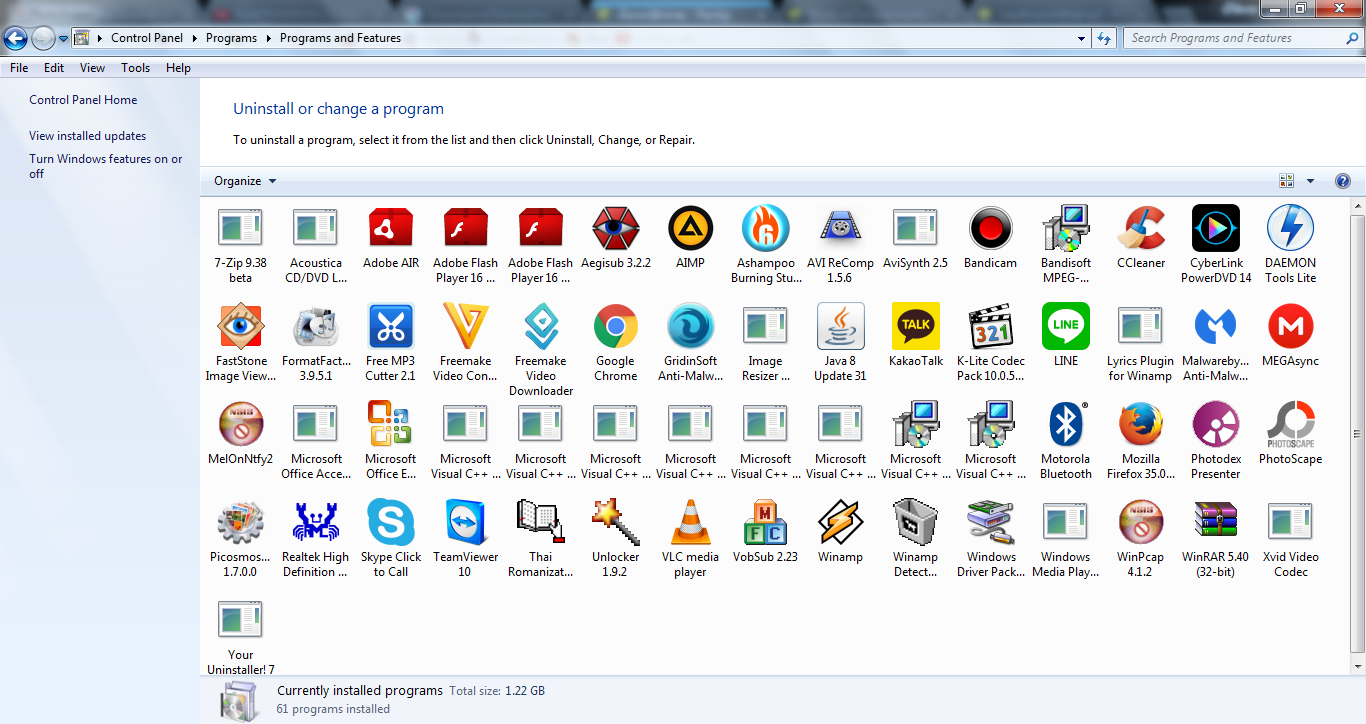Viewport: 1366px width, 724px height.
Task: Click the KakaoTalk icon
Action: (915, 327)
